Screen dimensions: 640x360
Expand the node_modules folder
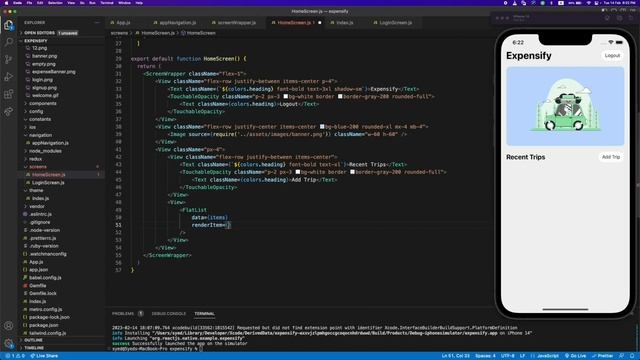[45, 151]
